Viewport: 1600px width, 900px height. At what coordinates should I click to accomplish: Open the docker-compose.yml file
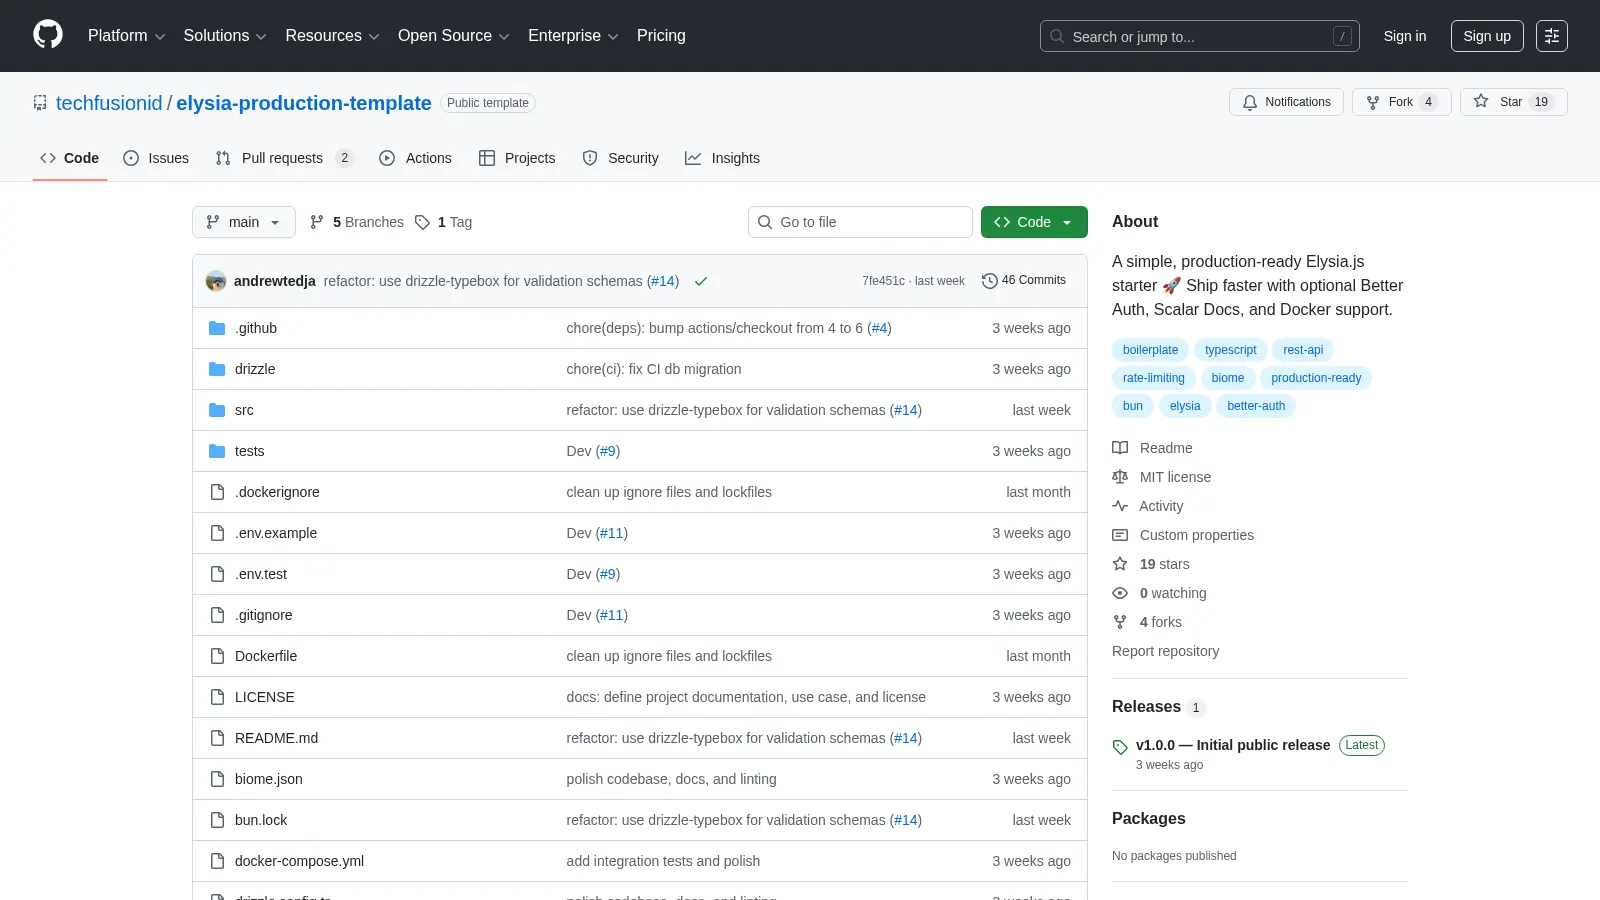coord(299,861)
